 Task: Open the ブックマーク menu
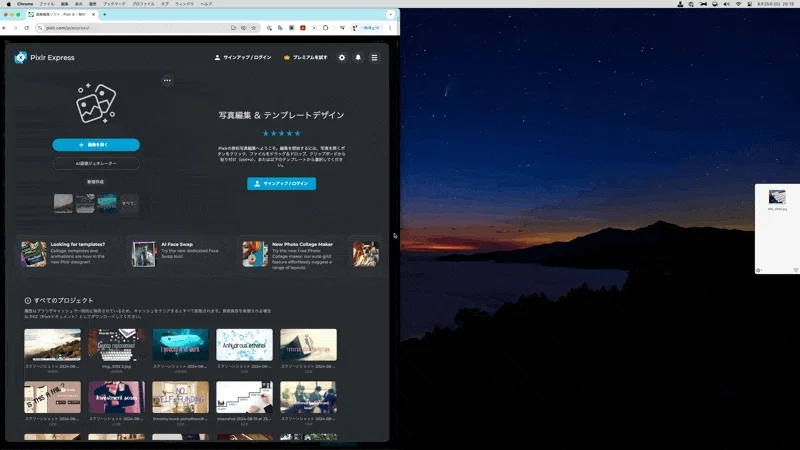[114, 4]
